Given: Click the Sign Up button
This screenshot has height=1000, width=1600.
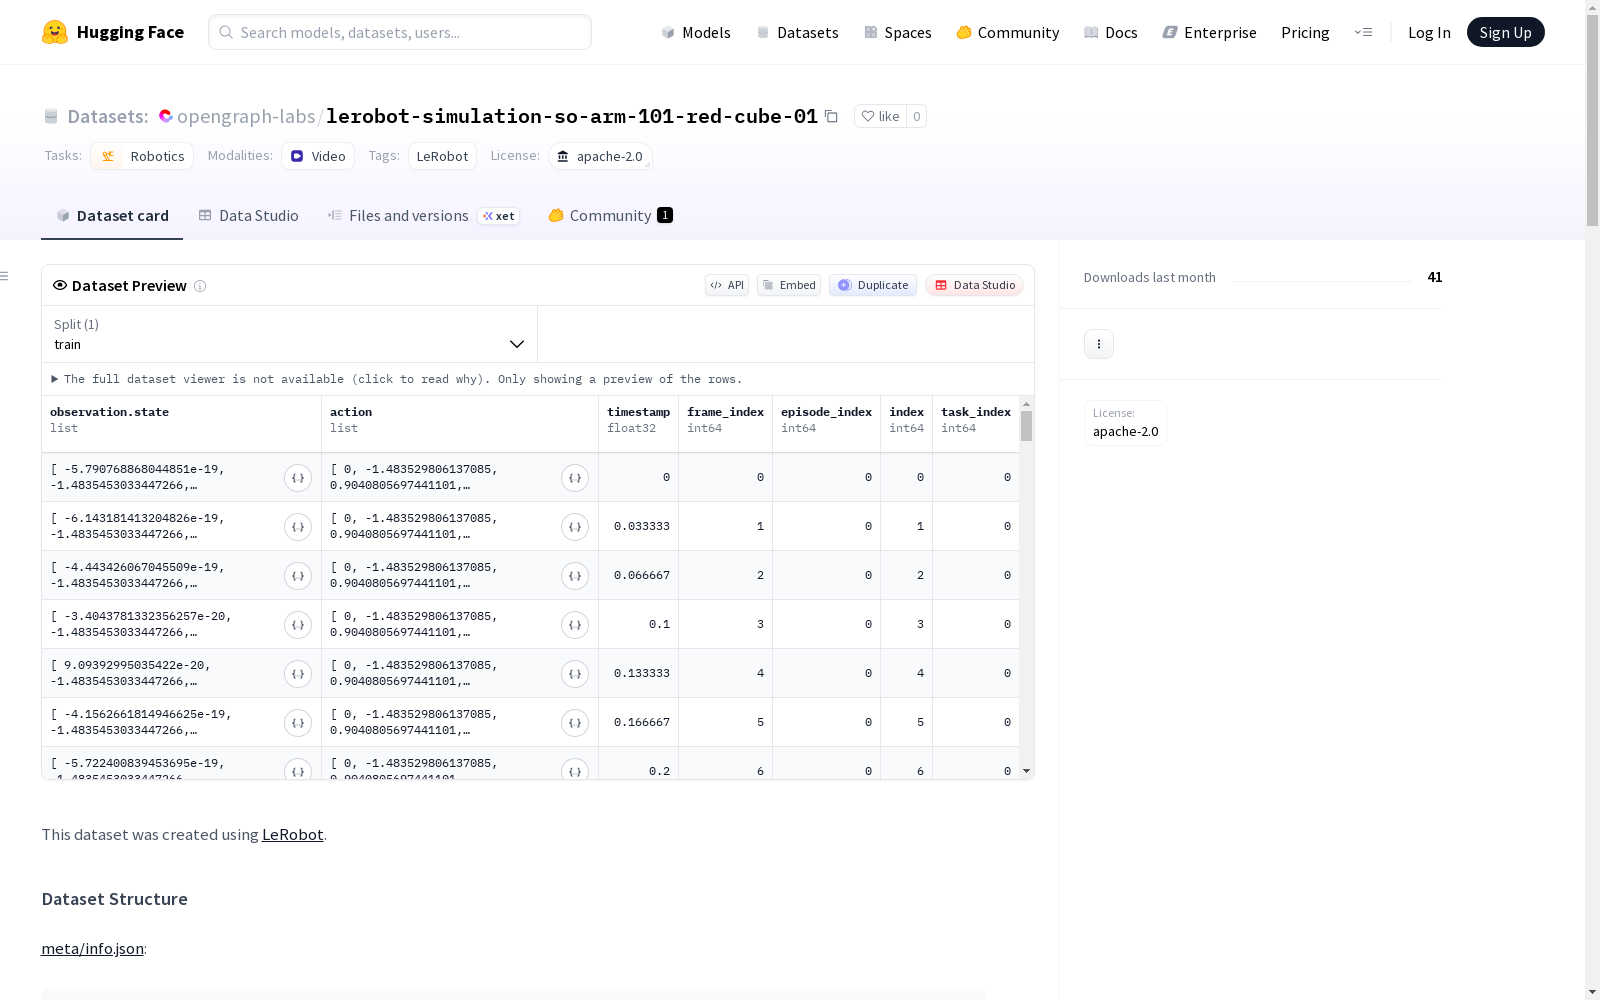Looking at the screenshot, I should (x=1506, y=32).
